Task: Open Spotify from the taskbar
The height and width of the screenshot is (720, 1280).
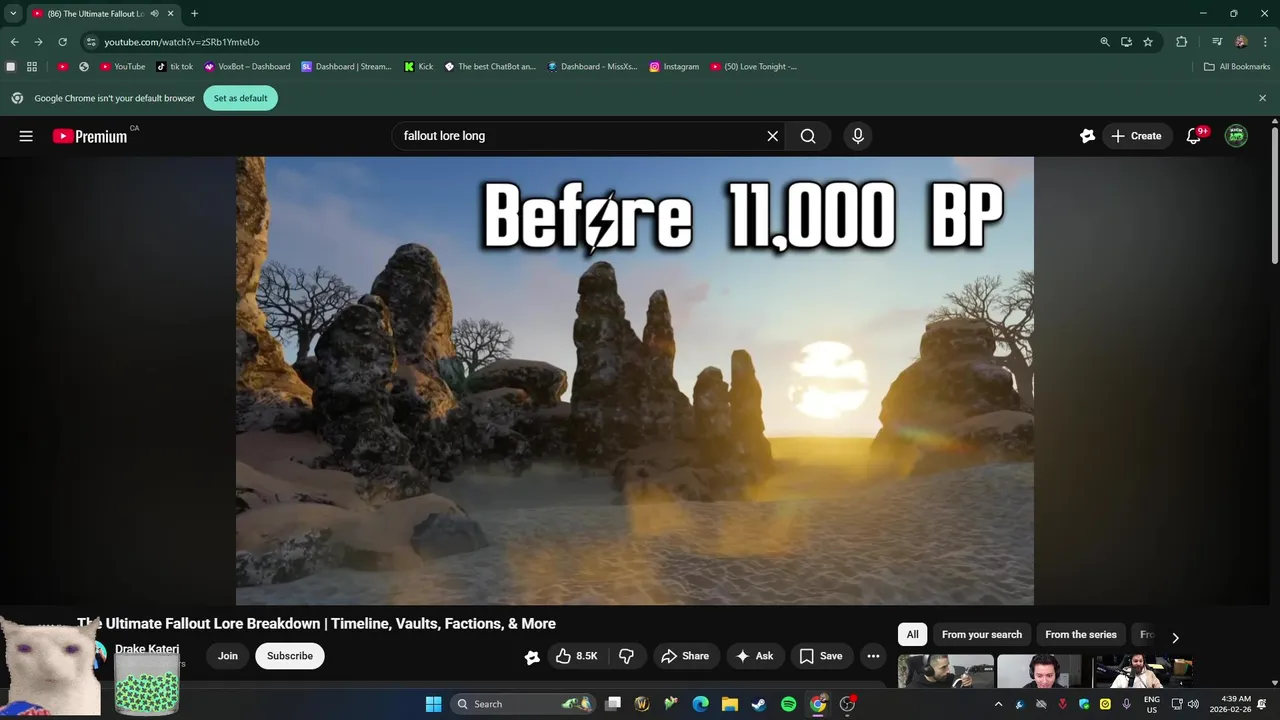Action: coord(788,704)
